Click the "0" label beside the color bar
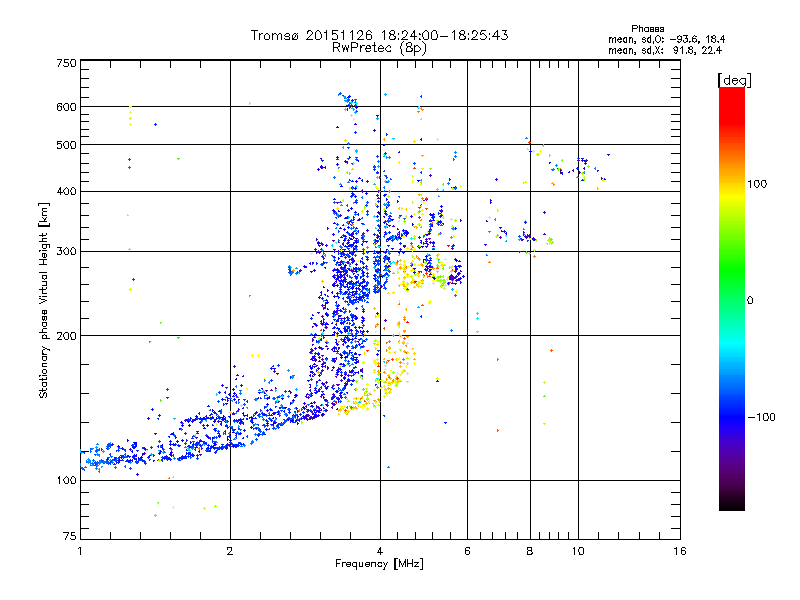 [x=750, y=301]
